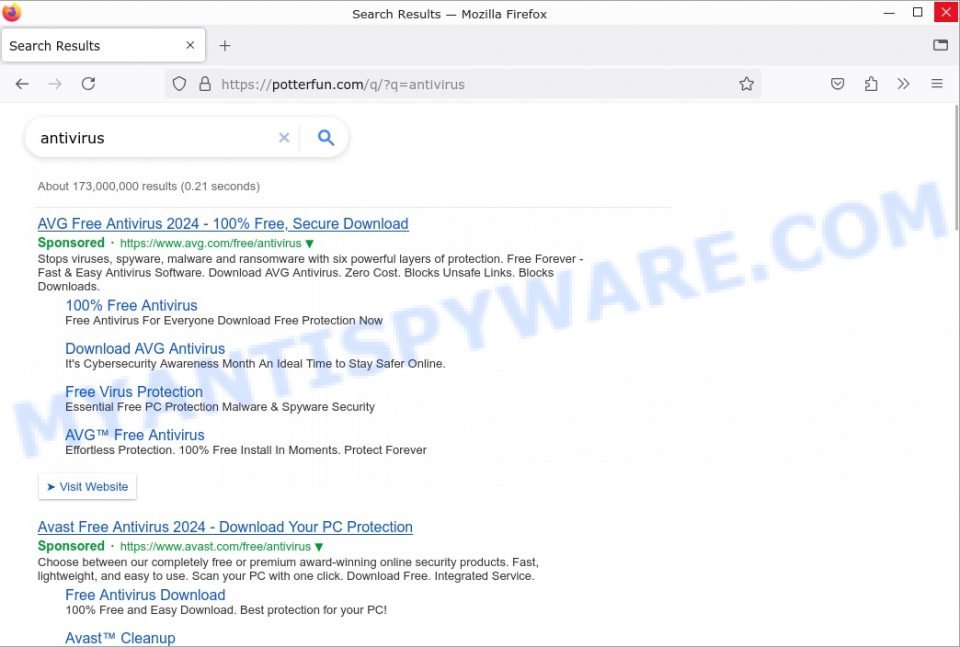The width and height of the screenshot is (960, 647).
Task: Maximize the Firefox window
Action: 917,13
